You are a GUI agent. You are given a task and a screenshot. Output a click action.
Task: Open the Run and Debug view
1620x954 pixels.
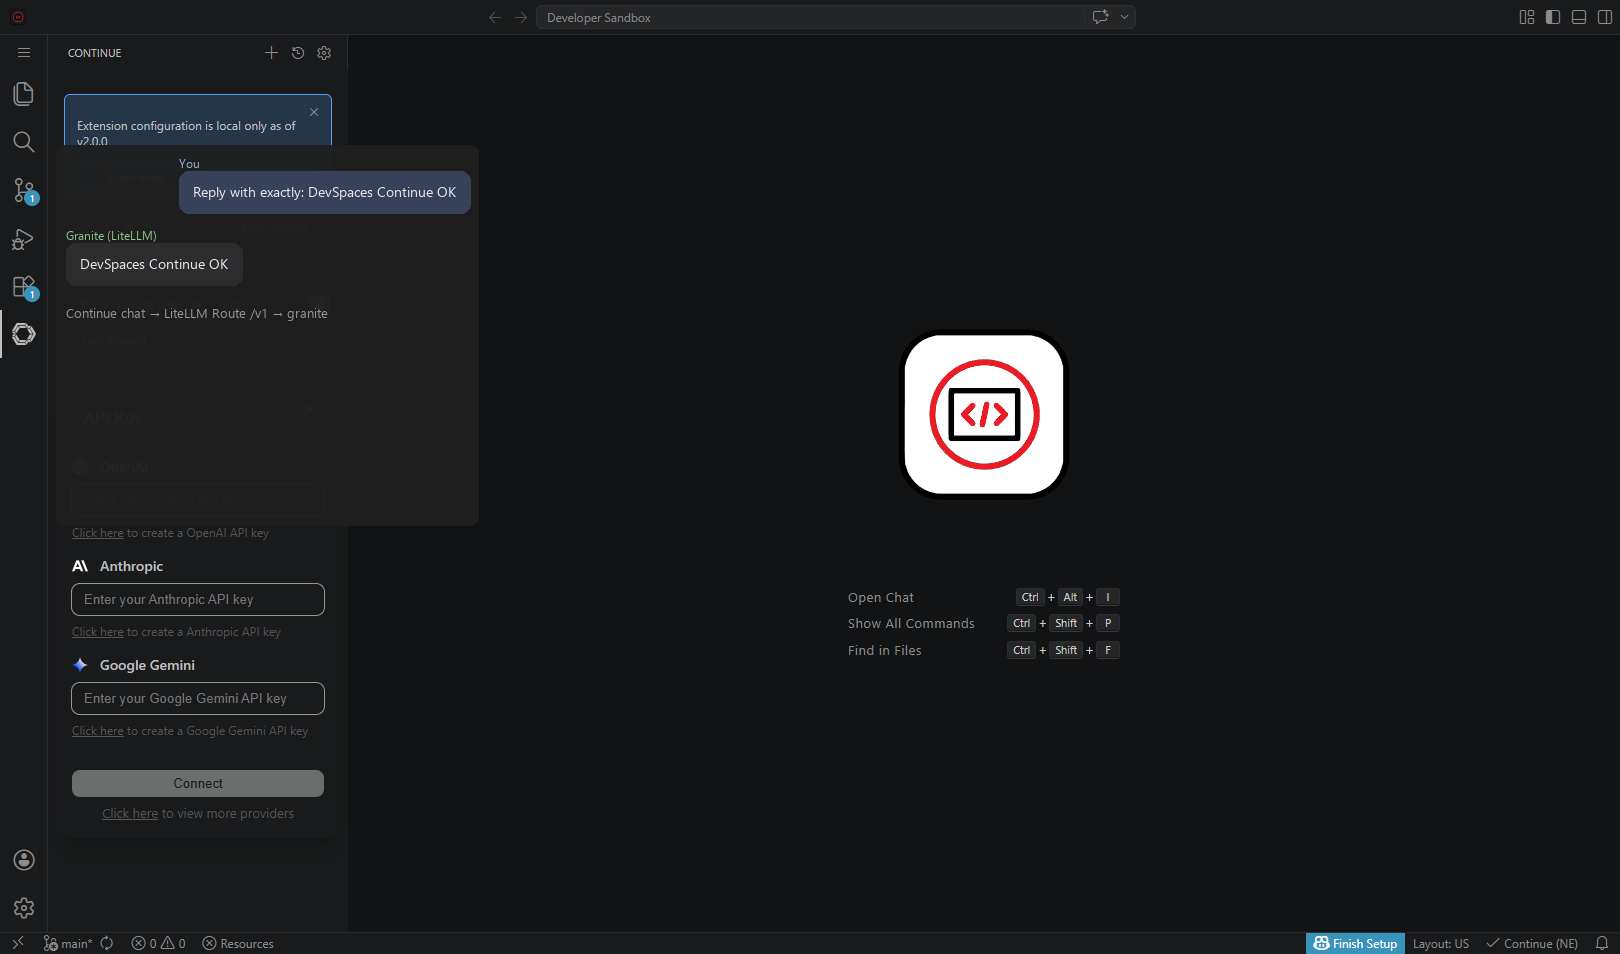coord(24,239)
